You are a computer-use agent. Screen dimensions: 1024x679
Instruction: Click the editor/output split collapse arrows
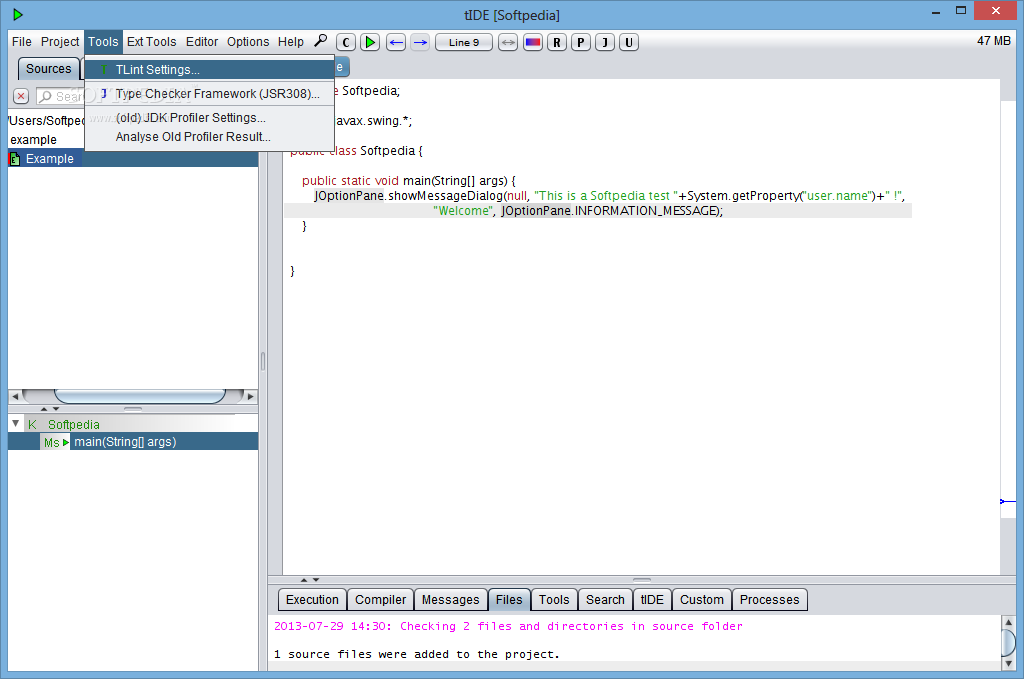pyautogui.click(x=310, y=580)
